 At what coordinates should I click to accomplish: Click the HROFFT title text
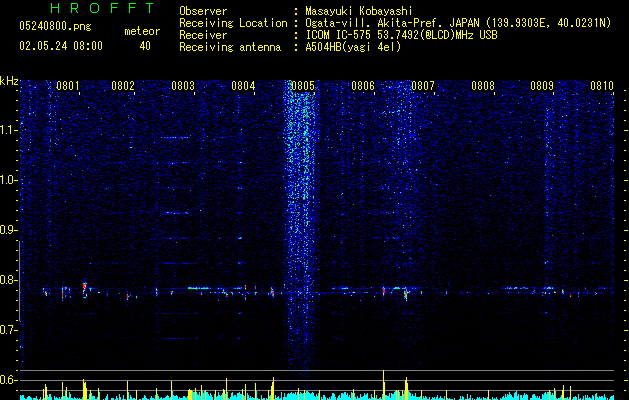pos(103,8)
